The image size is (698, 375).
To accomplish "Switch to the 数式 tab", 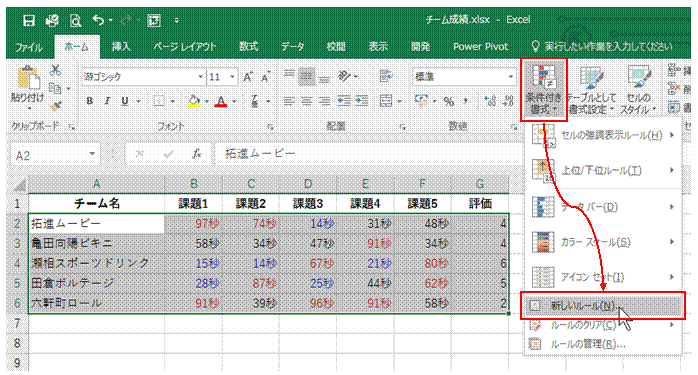I will (248, 46).
